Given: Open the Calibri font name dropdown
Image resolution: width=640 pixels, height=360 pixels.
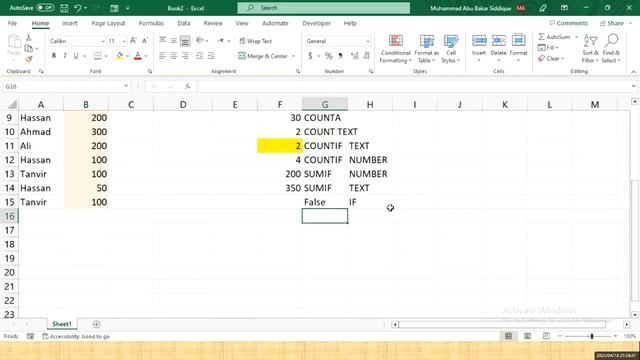Looking at the screenshot, I should pos(103,41).
